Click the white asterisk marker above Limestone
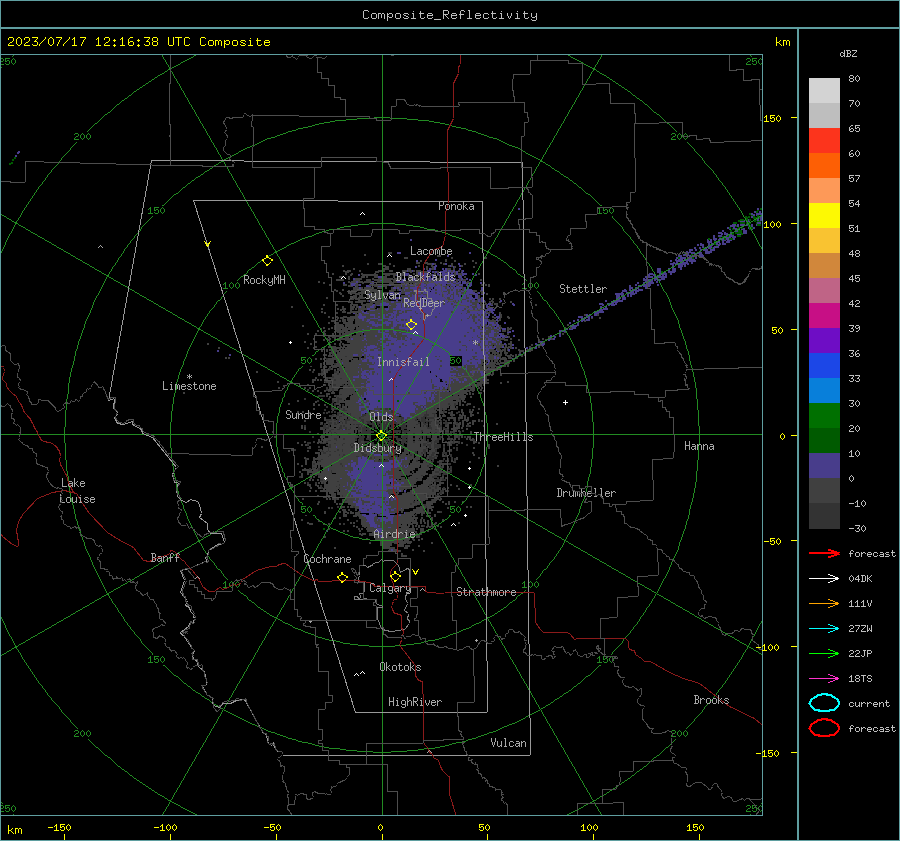The width and height of the screenshot is (900, 841). point(189,377)
